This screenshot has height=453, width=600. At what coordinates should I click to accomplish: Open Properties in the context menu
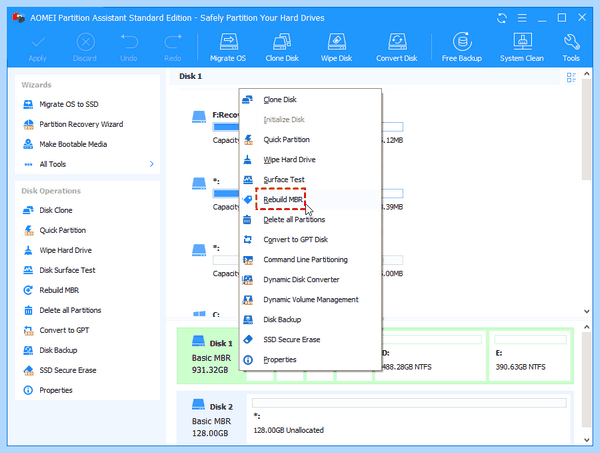(x=310, y=360)
